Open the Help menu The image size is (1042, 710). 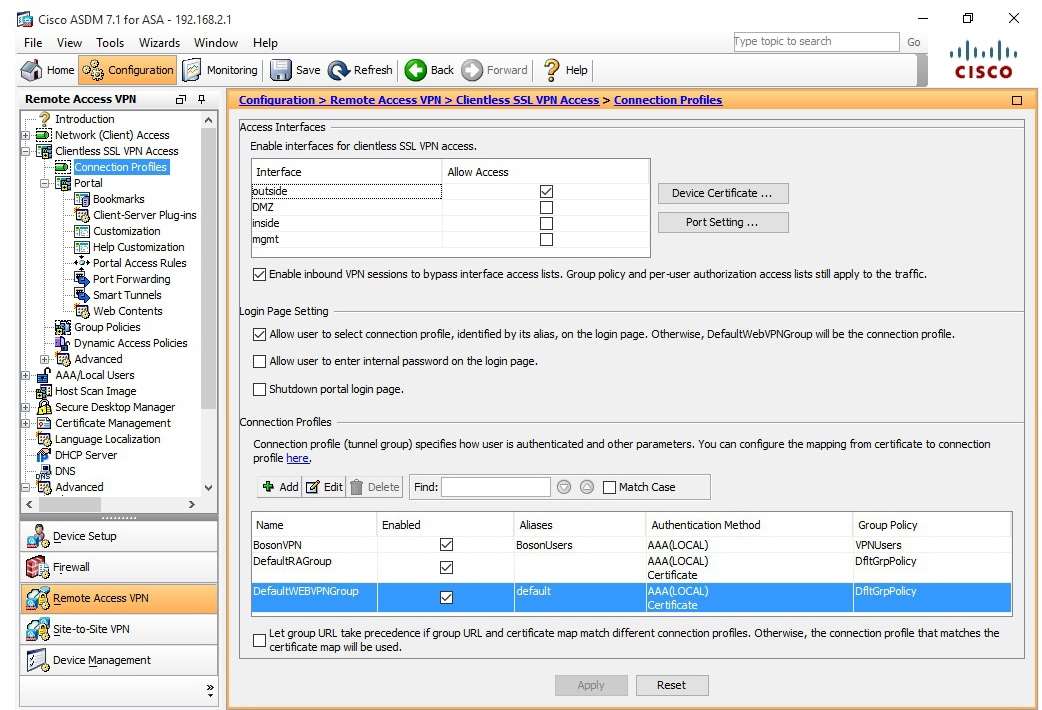pos(264,43)
